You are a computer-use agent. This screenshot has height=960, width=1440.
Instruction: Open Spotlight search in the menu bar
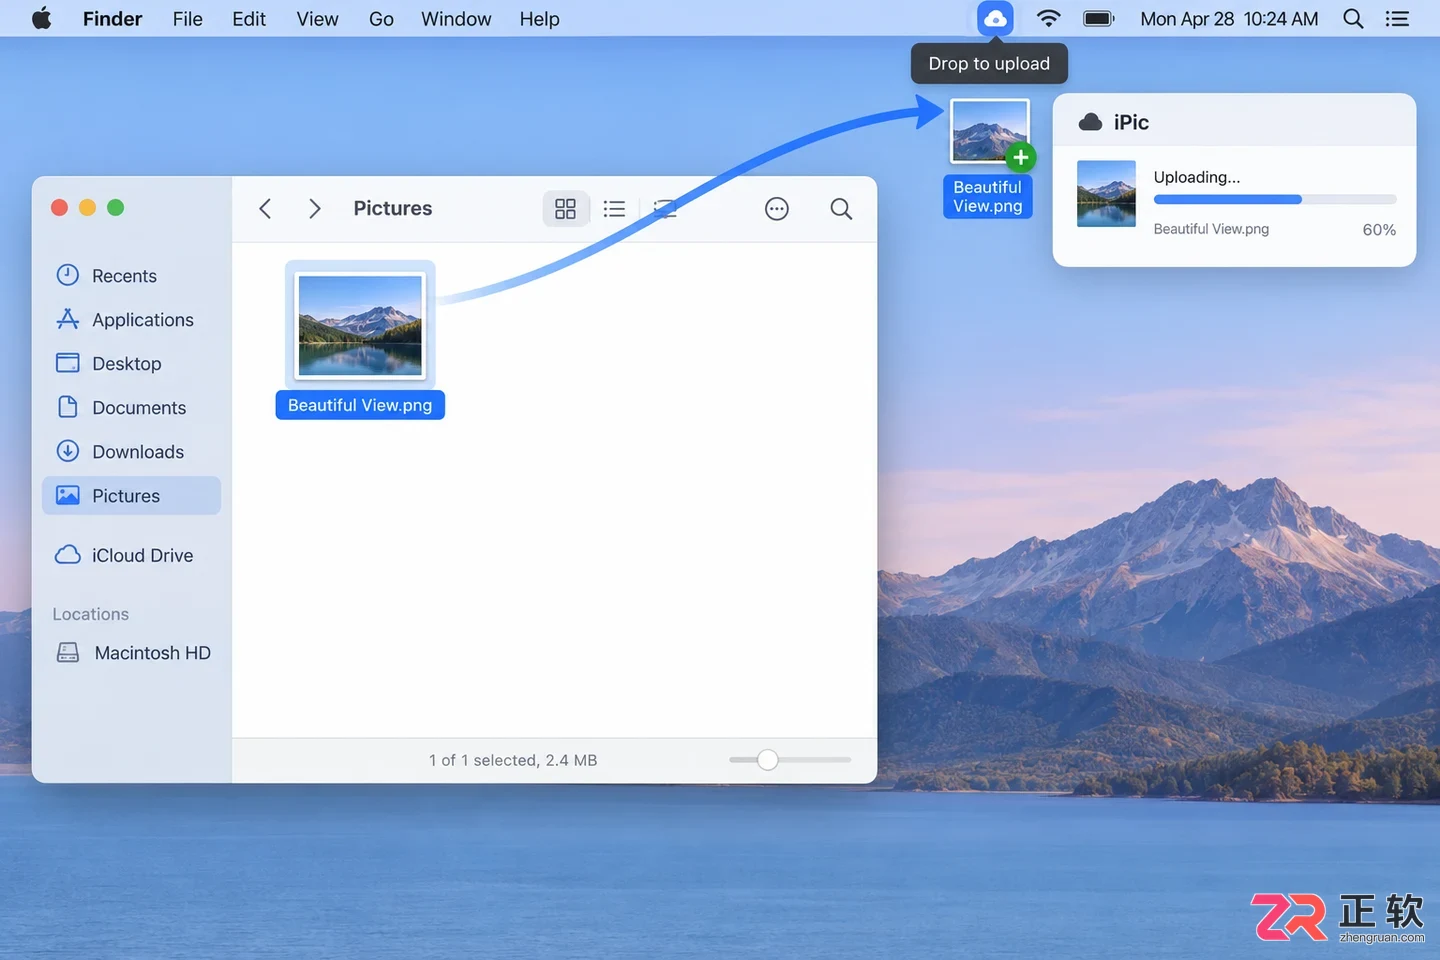(x=1353, y=18)
